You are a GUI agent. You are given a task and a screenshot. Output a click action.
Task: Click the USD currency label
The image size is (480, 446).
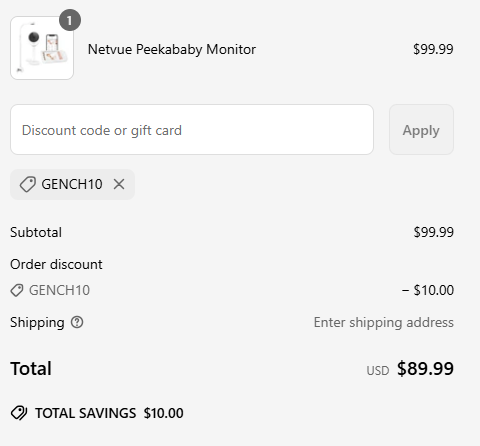coord(378,371)
